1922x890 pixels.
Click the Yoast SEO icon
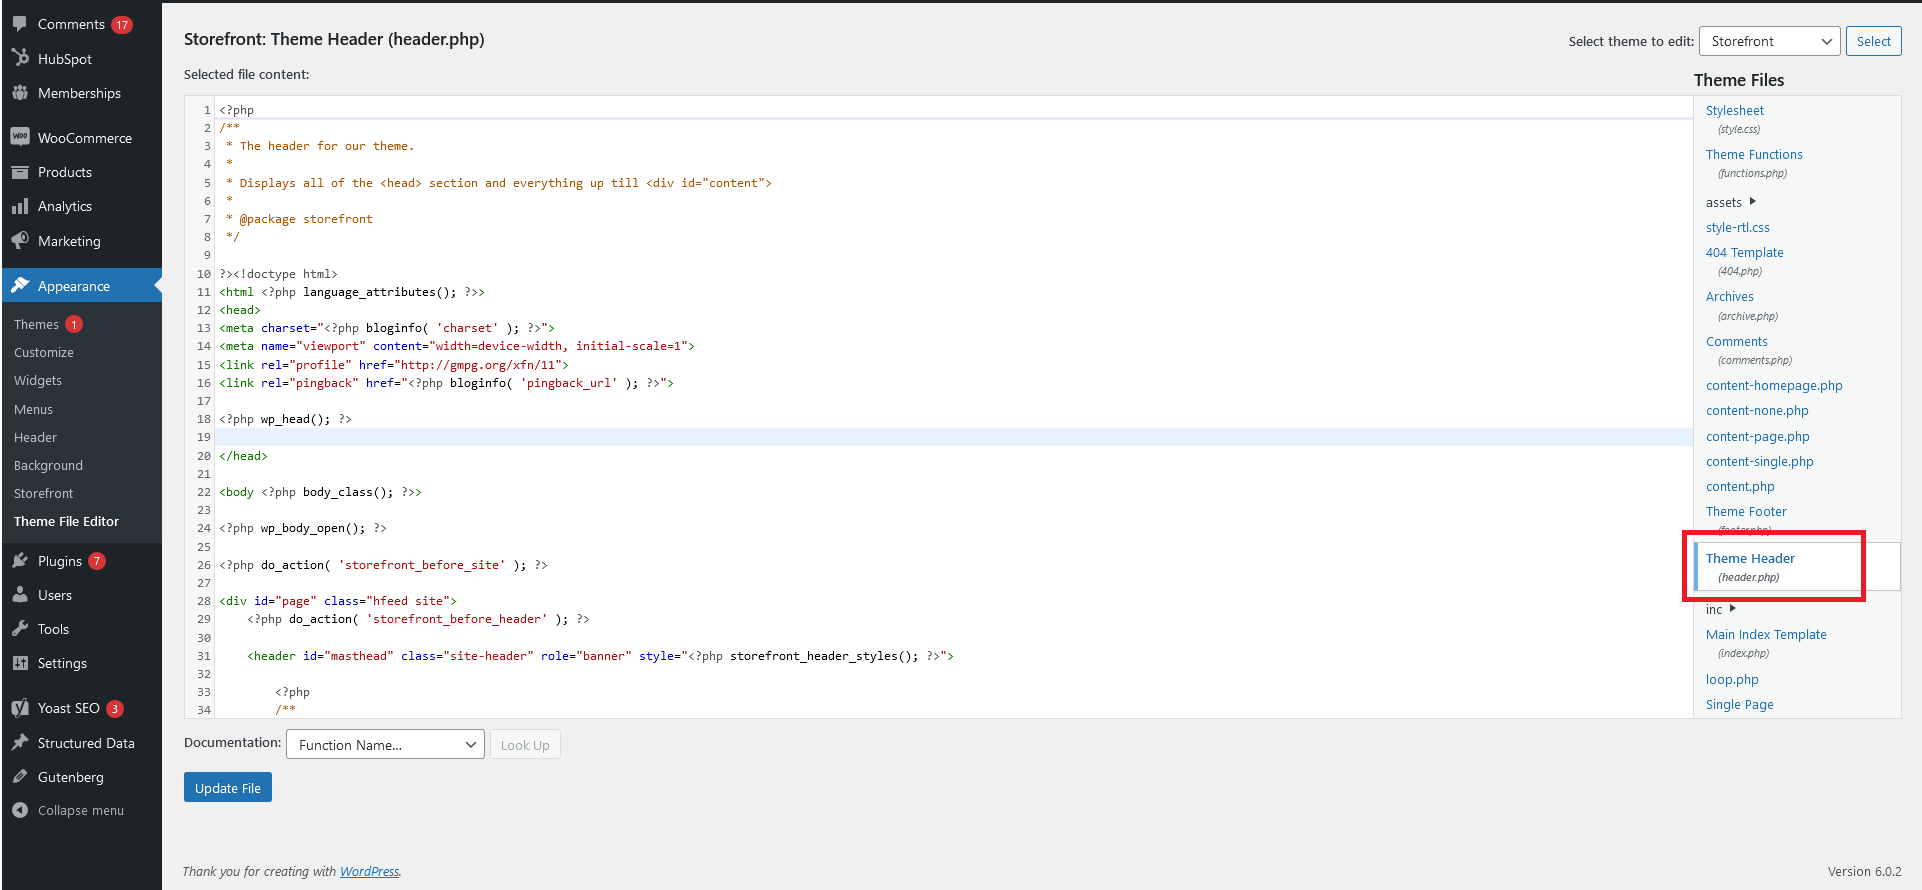(20, 708)
